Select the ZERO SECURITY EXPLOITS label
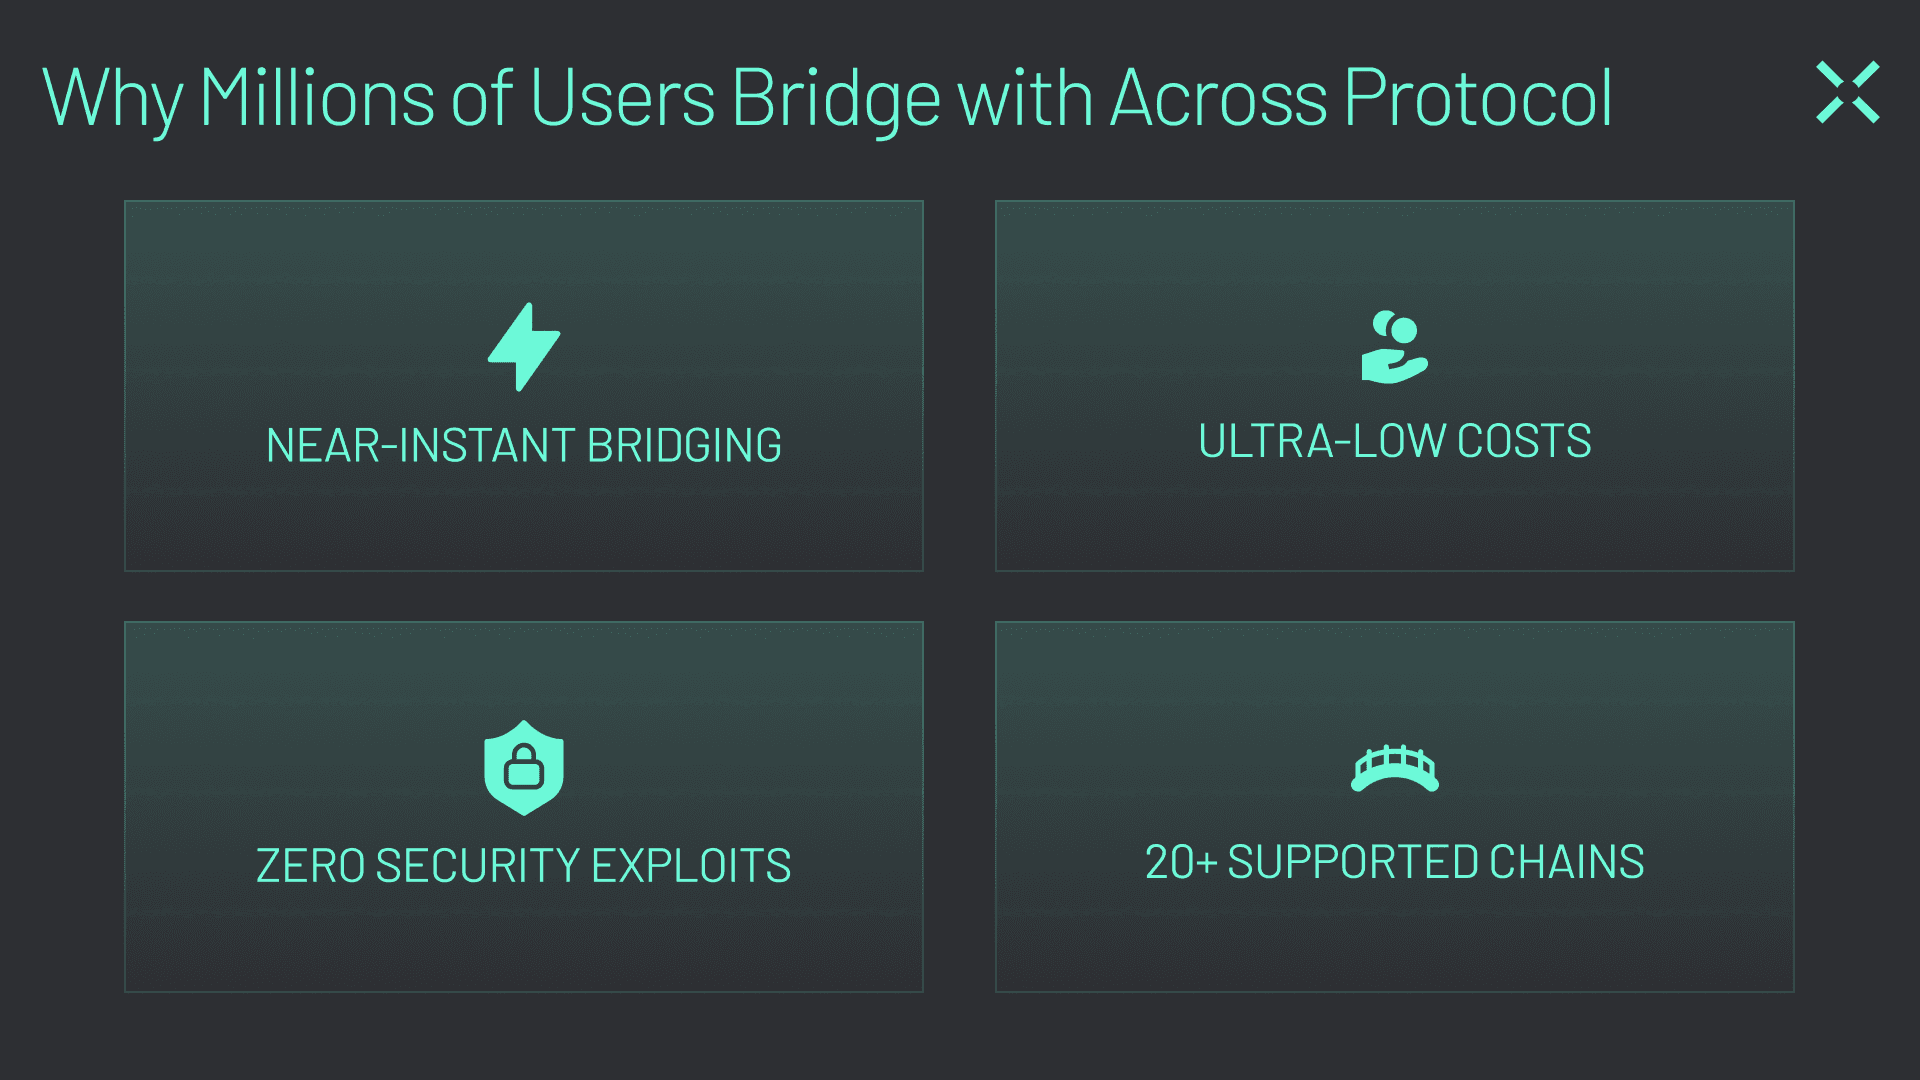 [524, 865]
